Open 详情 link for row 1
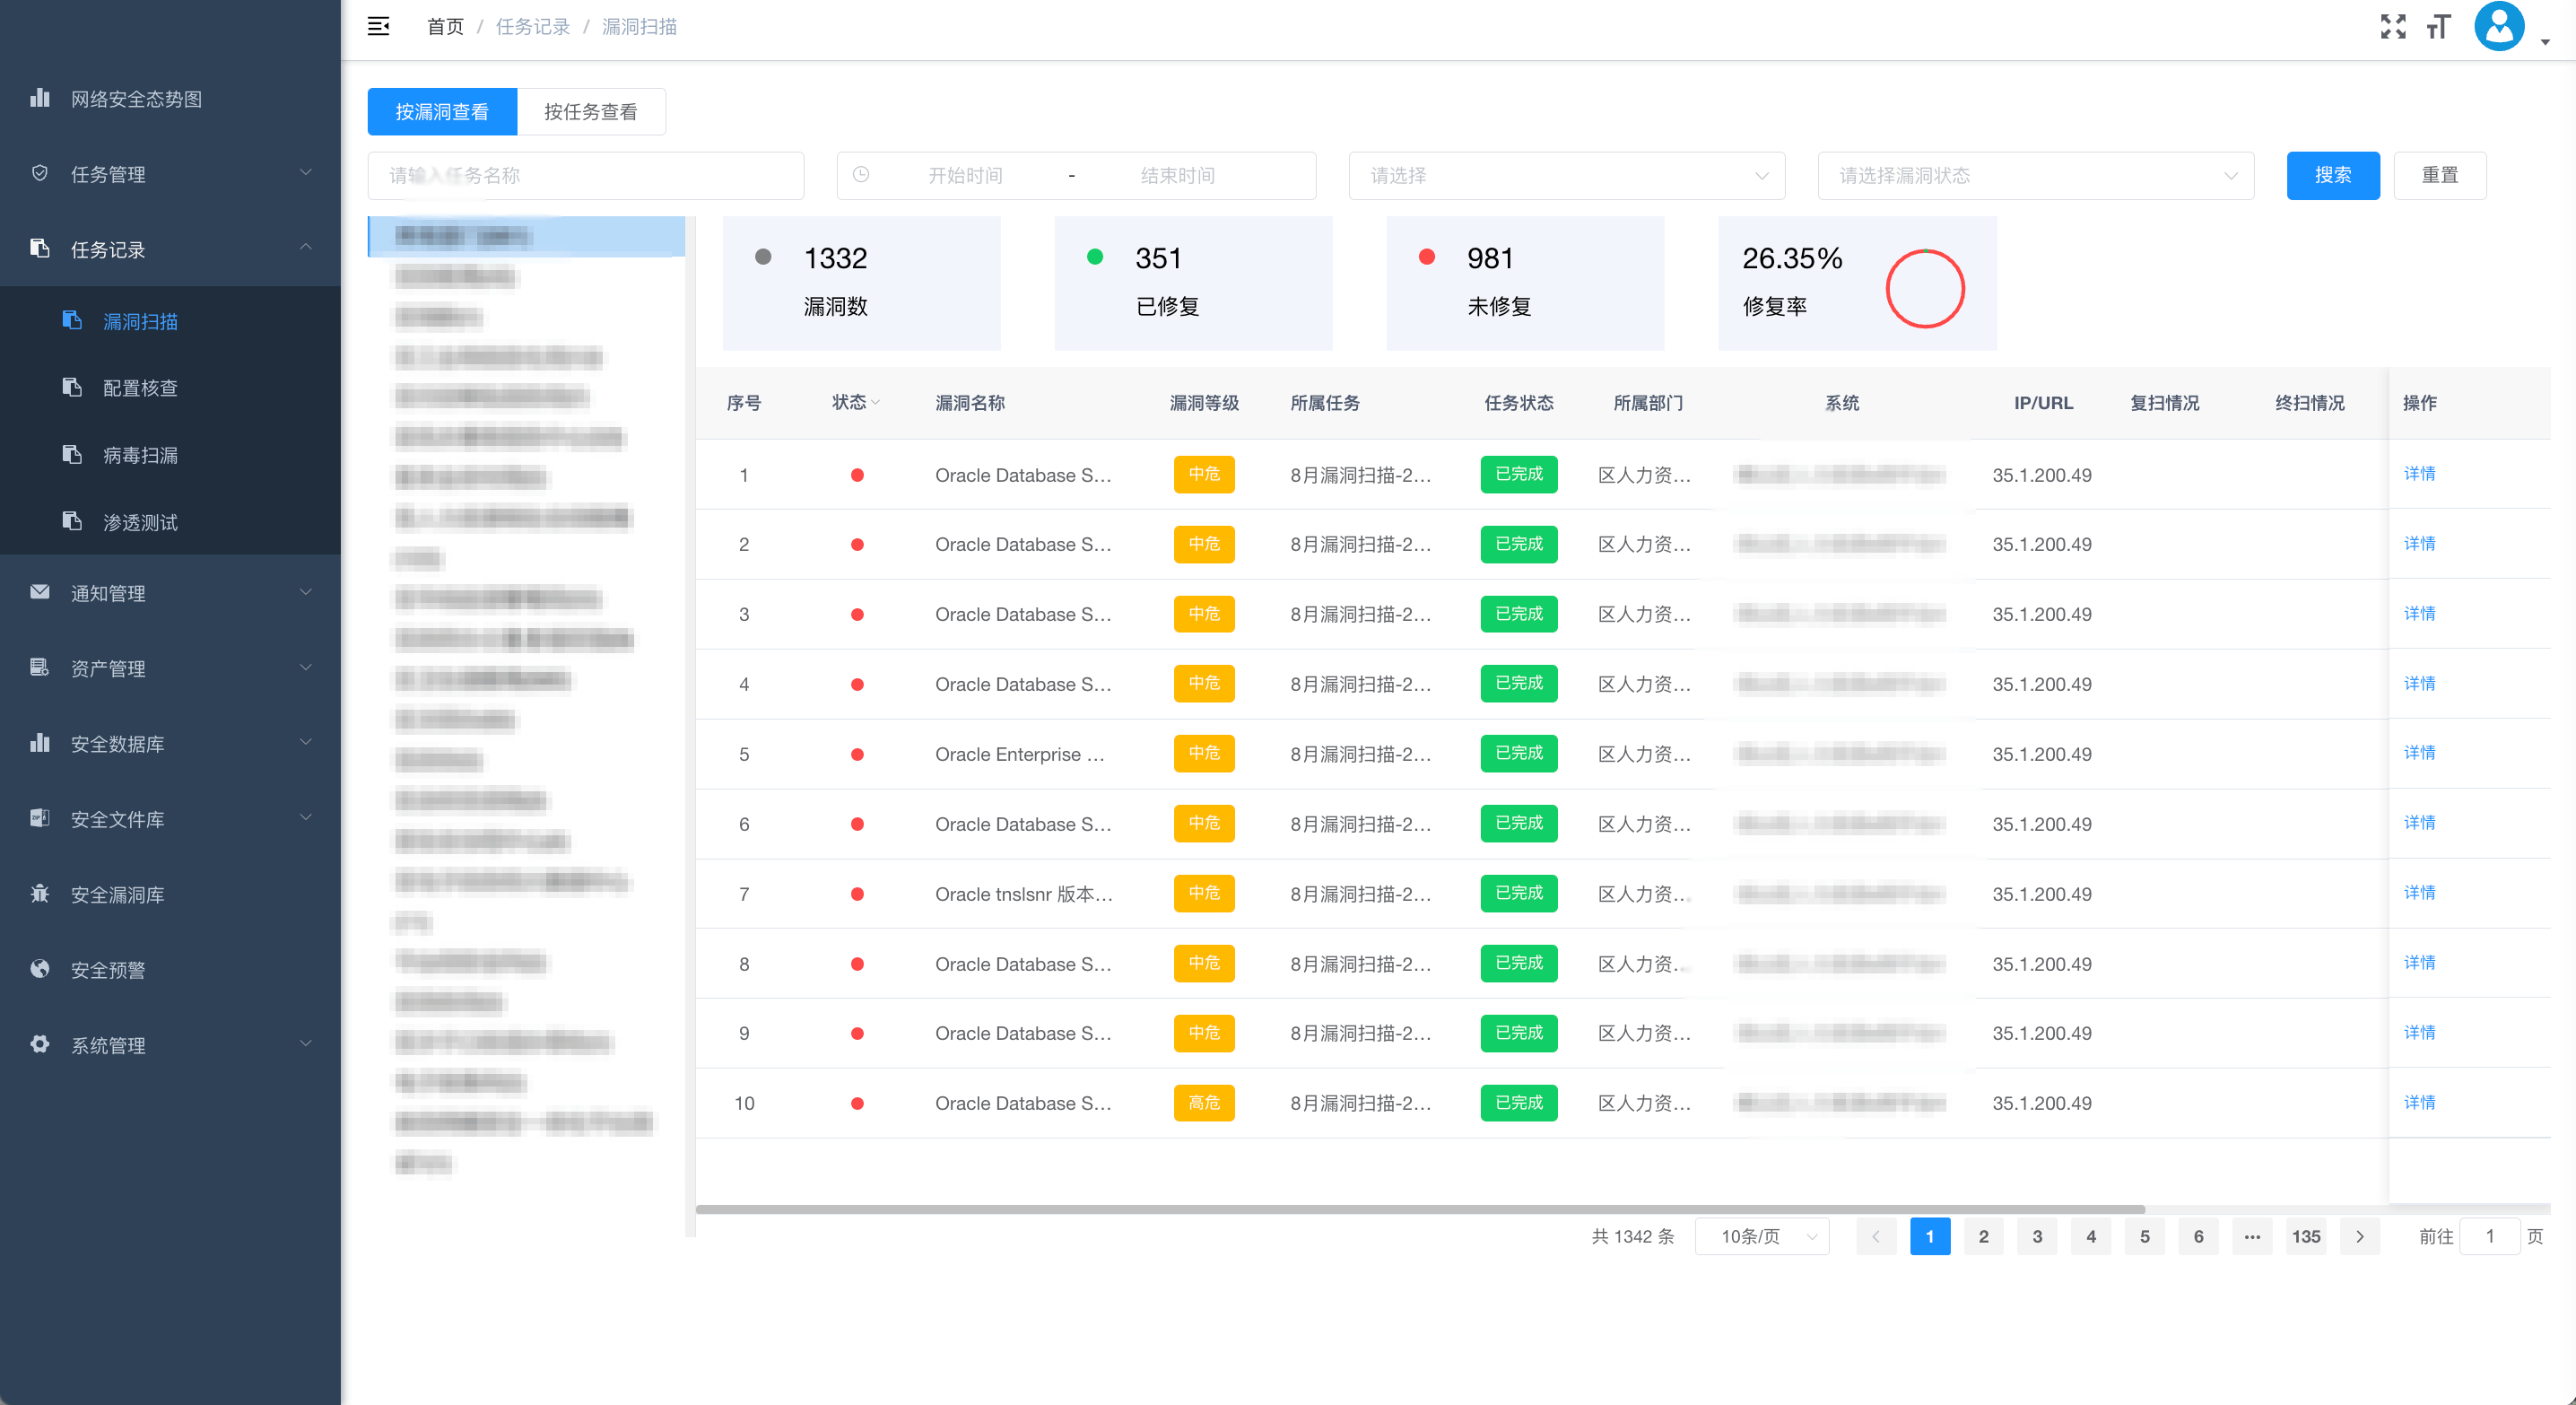The height and width of the screenshot is (1405, 2576). coord(2419,474)
